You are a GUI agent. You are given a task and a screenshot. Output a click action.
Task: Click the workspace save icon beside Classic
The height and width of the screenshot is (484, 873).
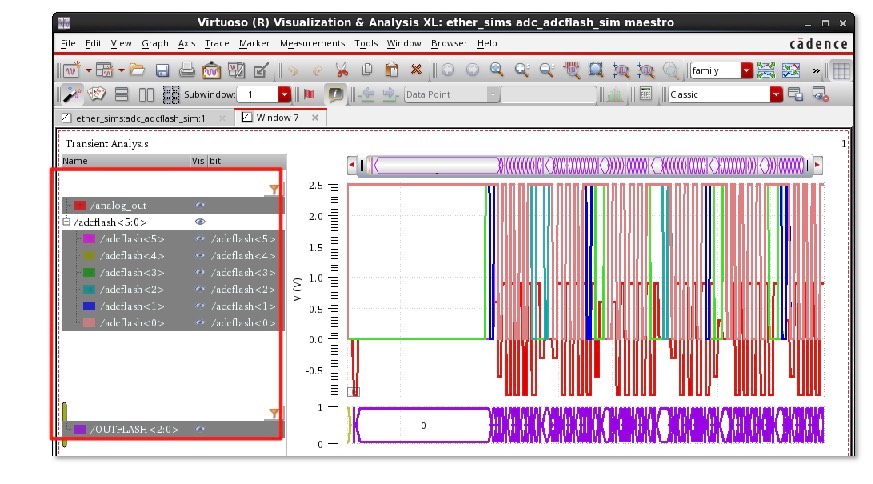(x=796, y=95)
